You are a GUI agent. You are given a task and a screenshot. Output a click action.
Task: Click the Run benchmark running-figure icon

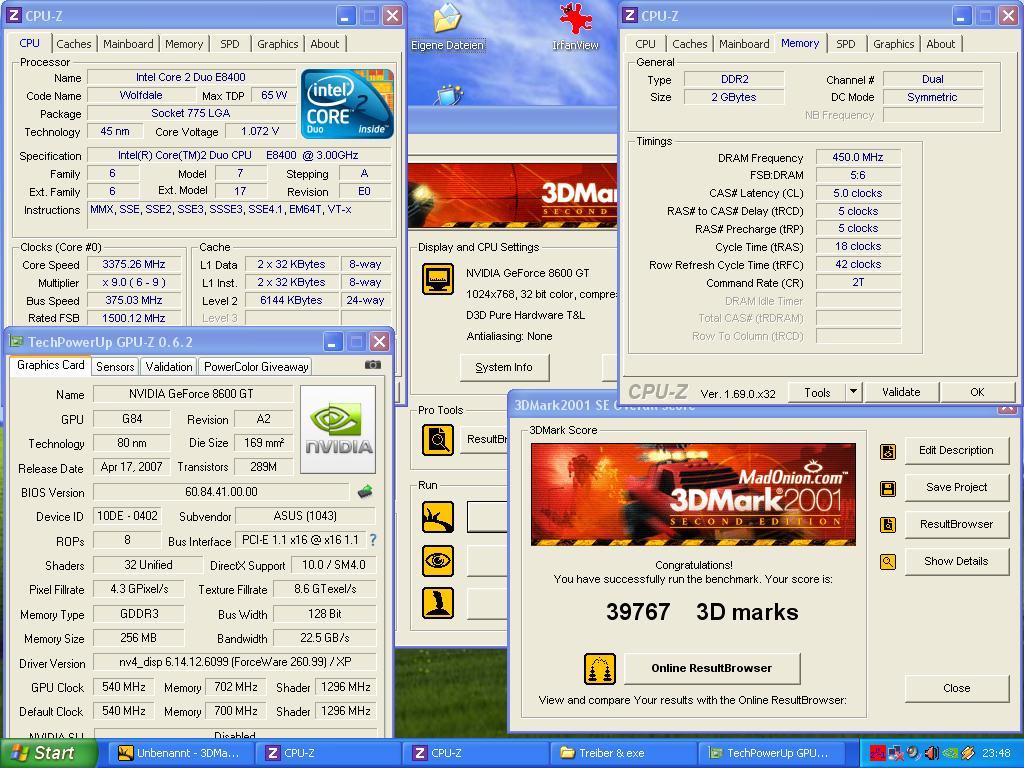[438, 517]
